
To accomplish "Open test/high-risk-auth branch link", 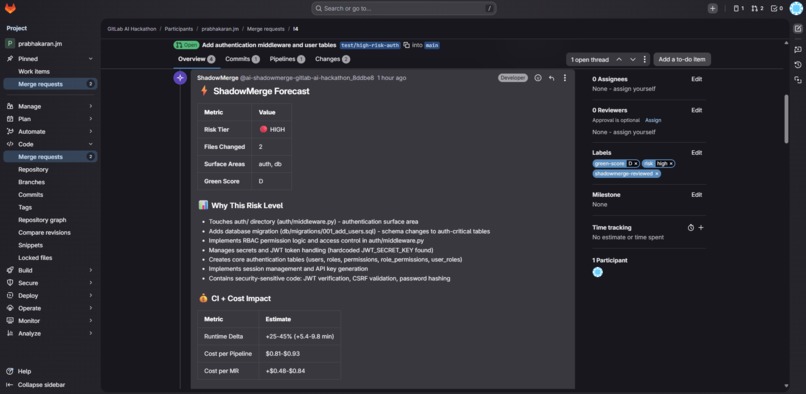I will pos(370,45).
